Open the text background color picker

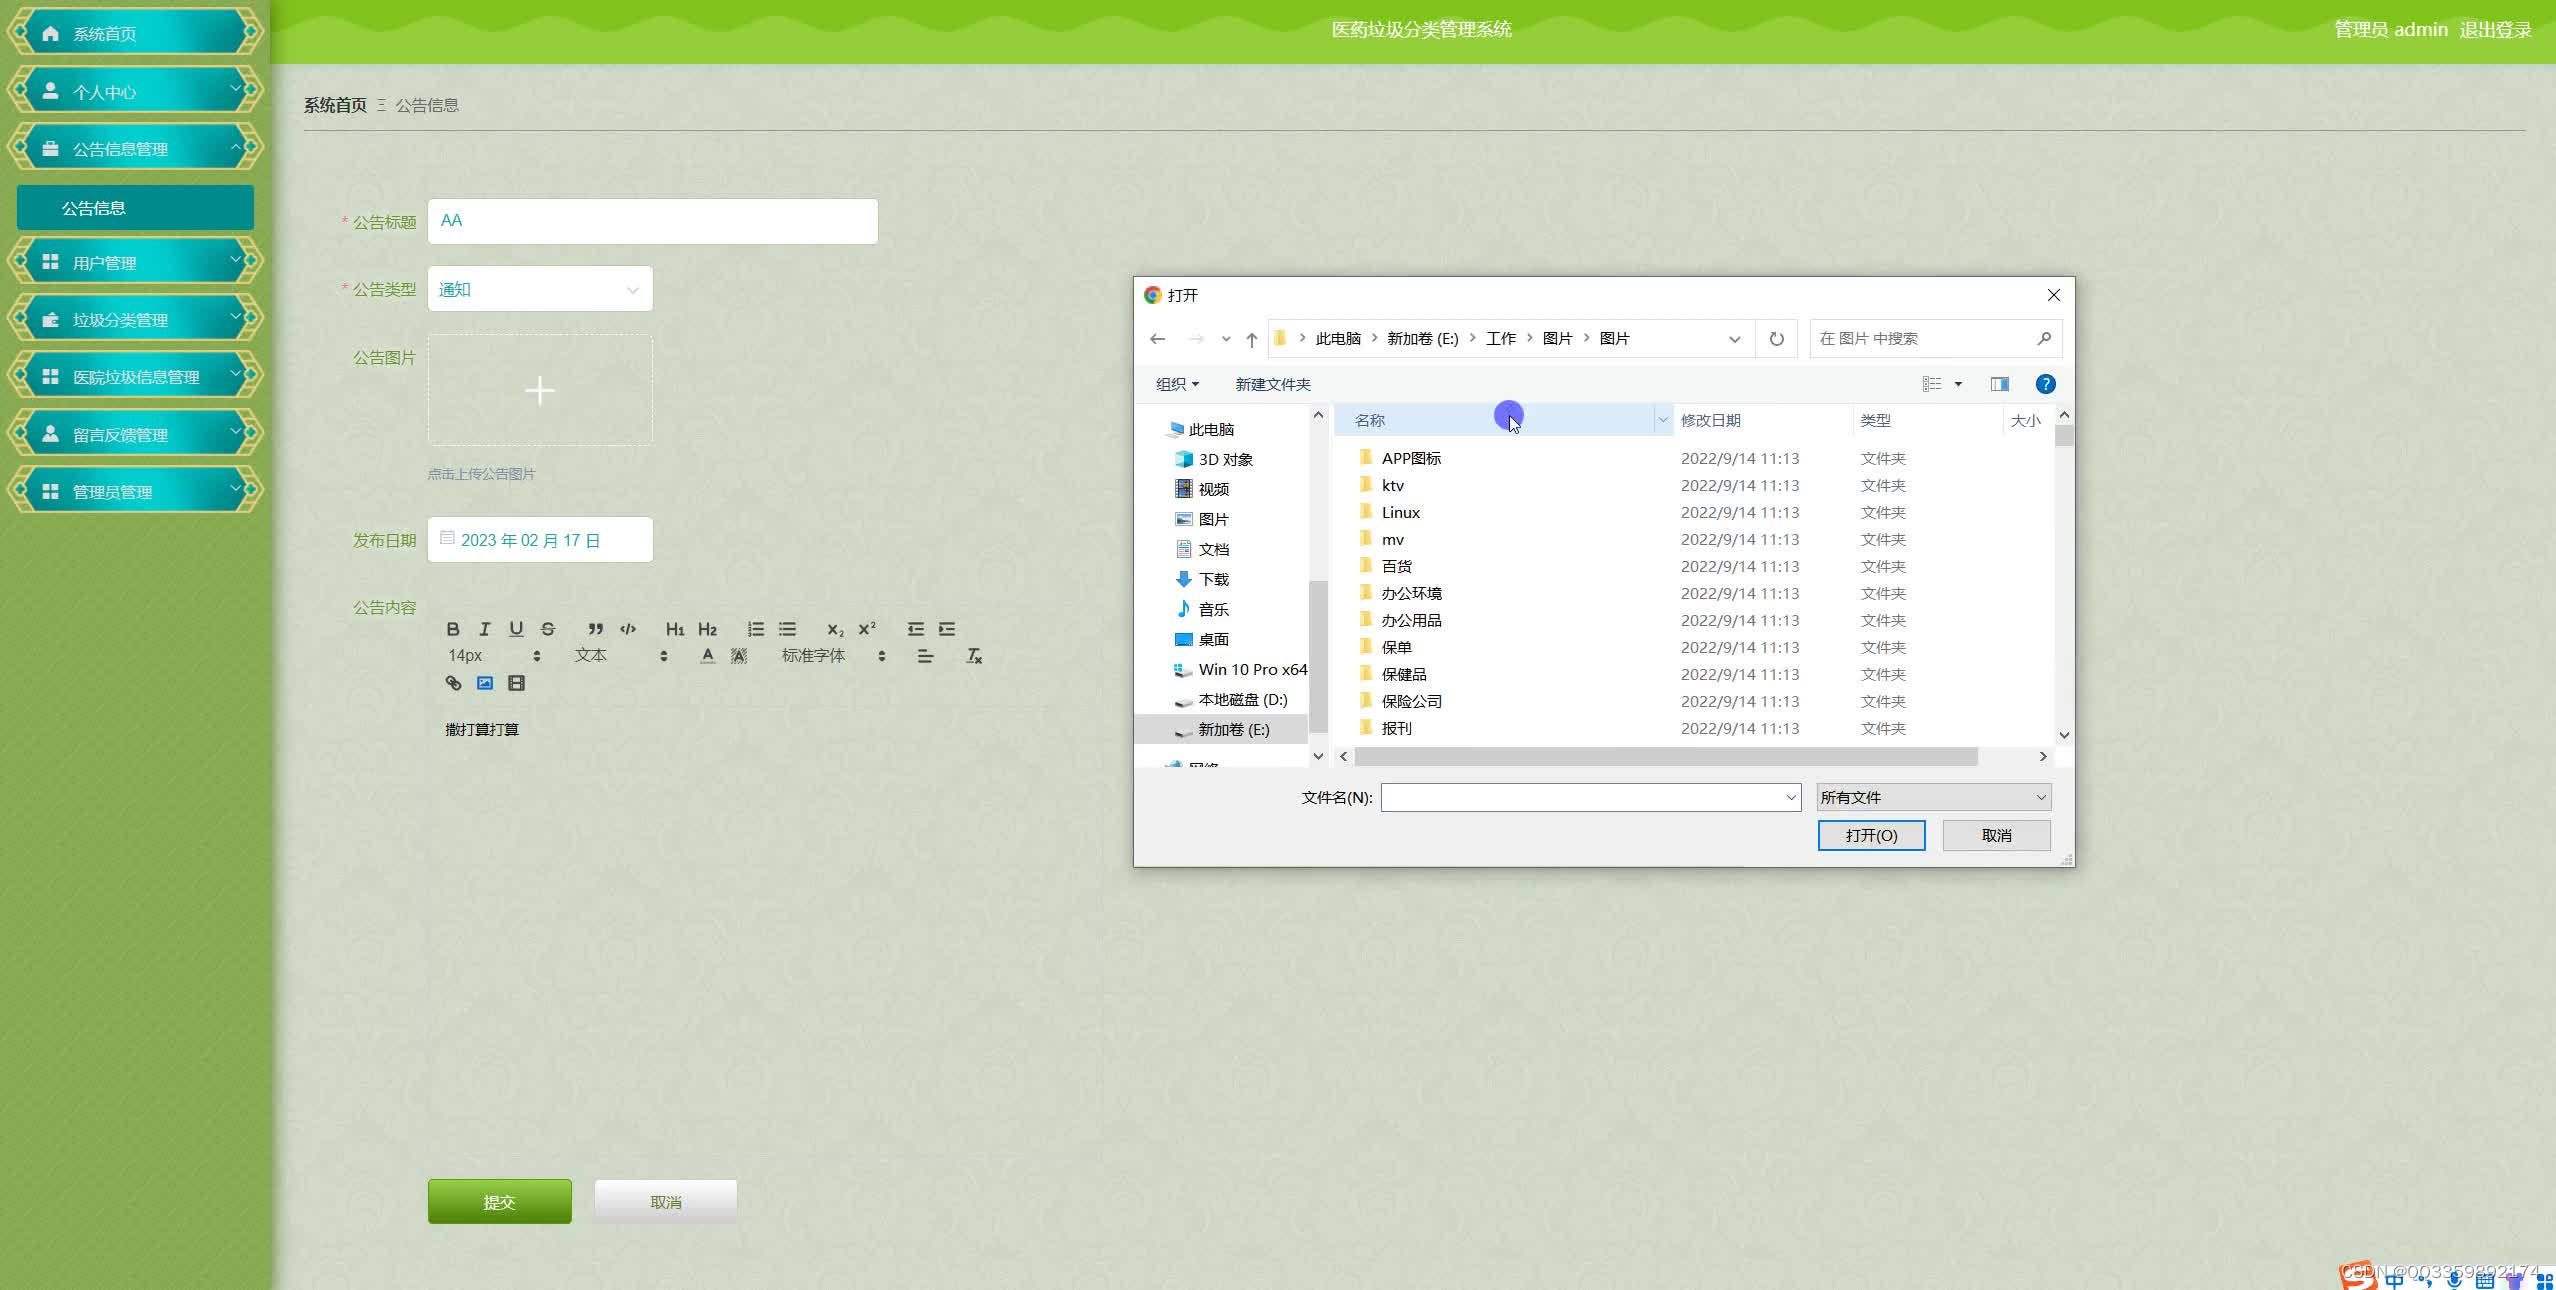point(739,656)
